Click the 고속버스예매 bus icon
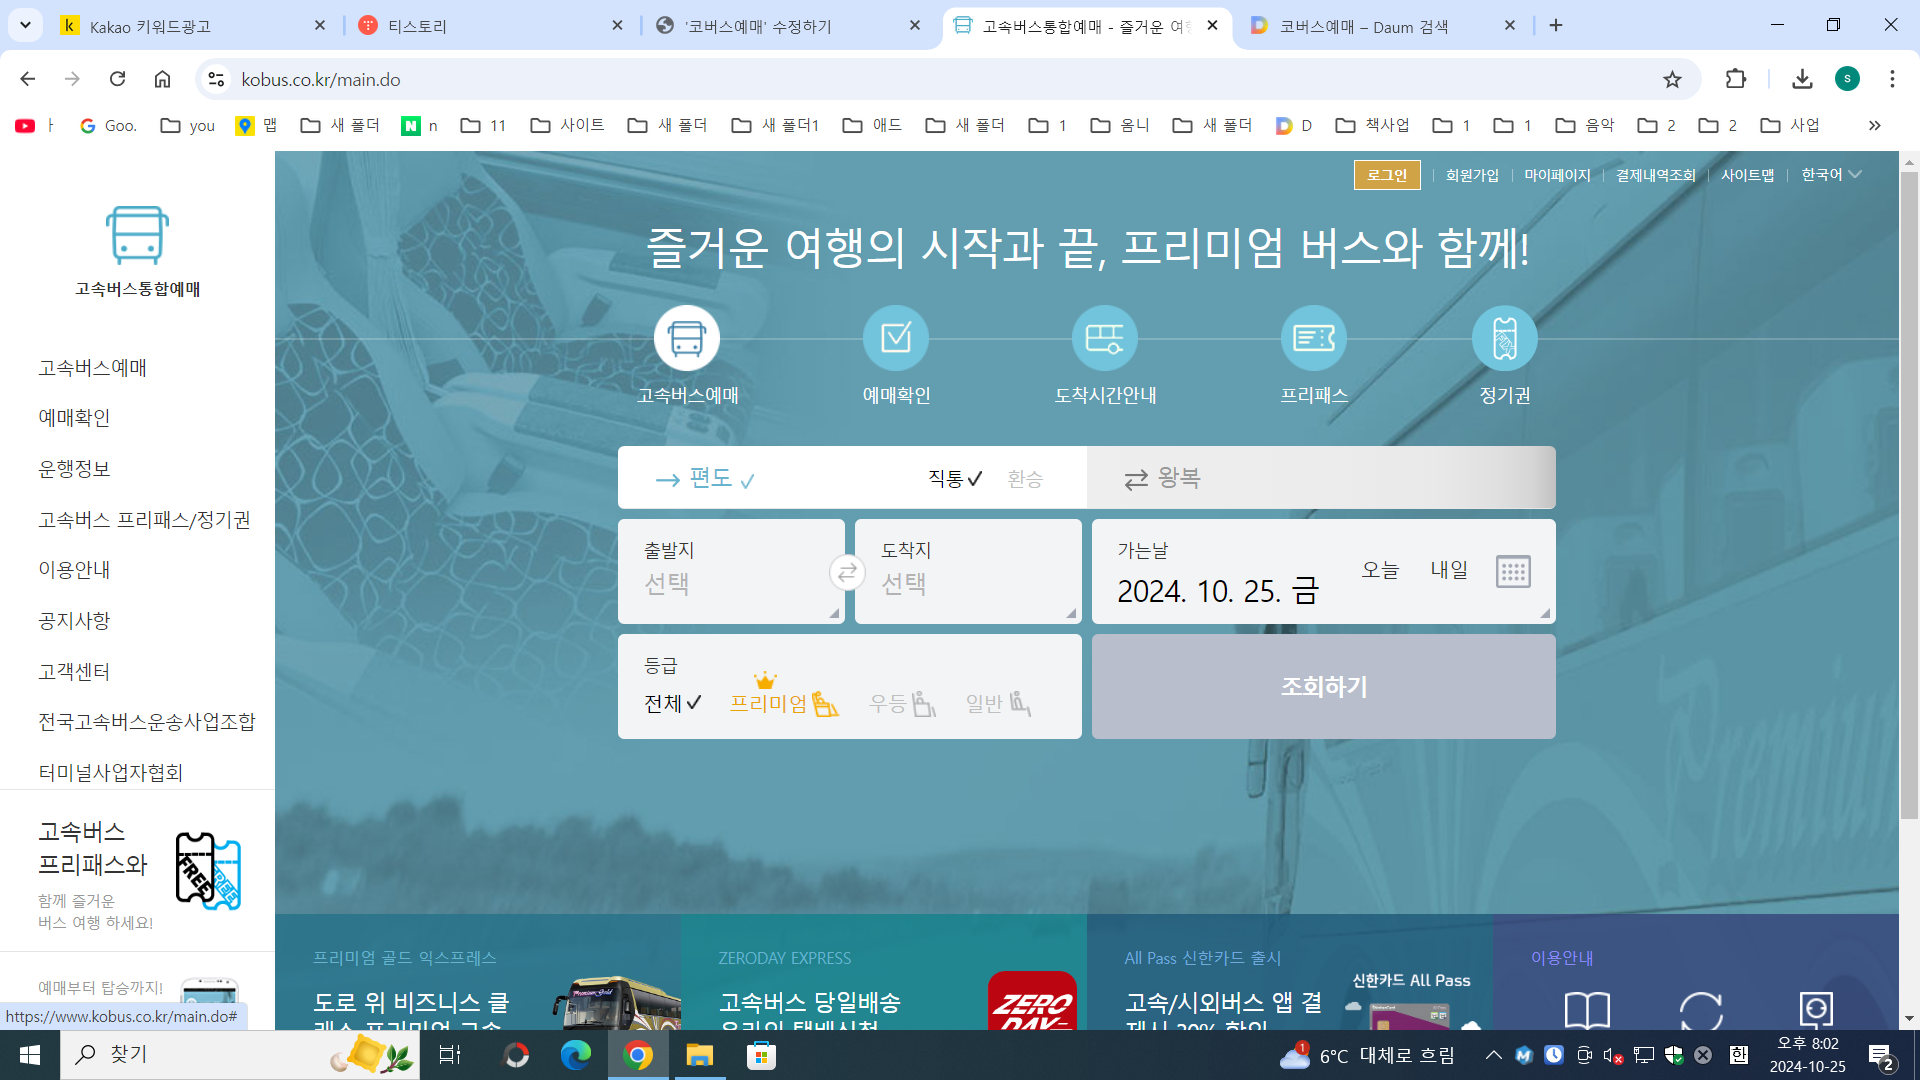Viewport: 1920px width, 1080px height. [x=686, y=338]
